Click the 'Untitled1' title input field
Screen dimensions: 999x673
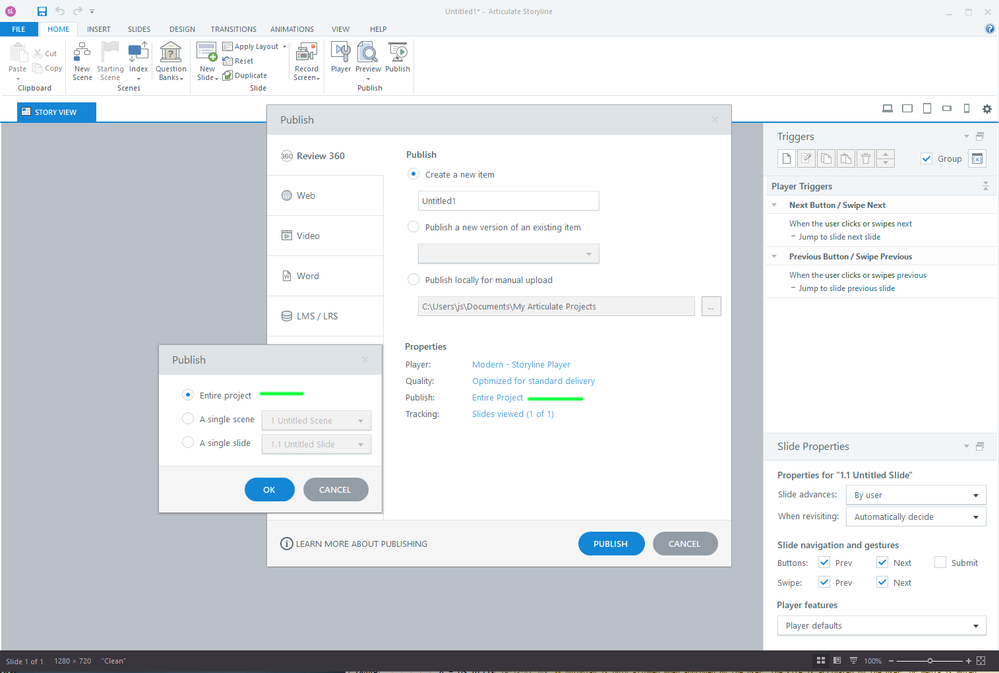click(x=508, y=201)
